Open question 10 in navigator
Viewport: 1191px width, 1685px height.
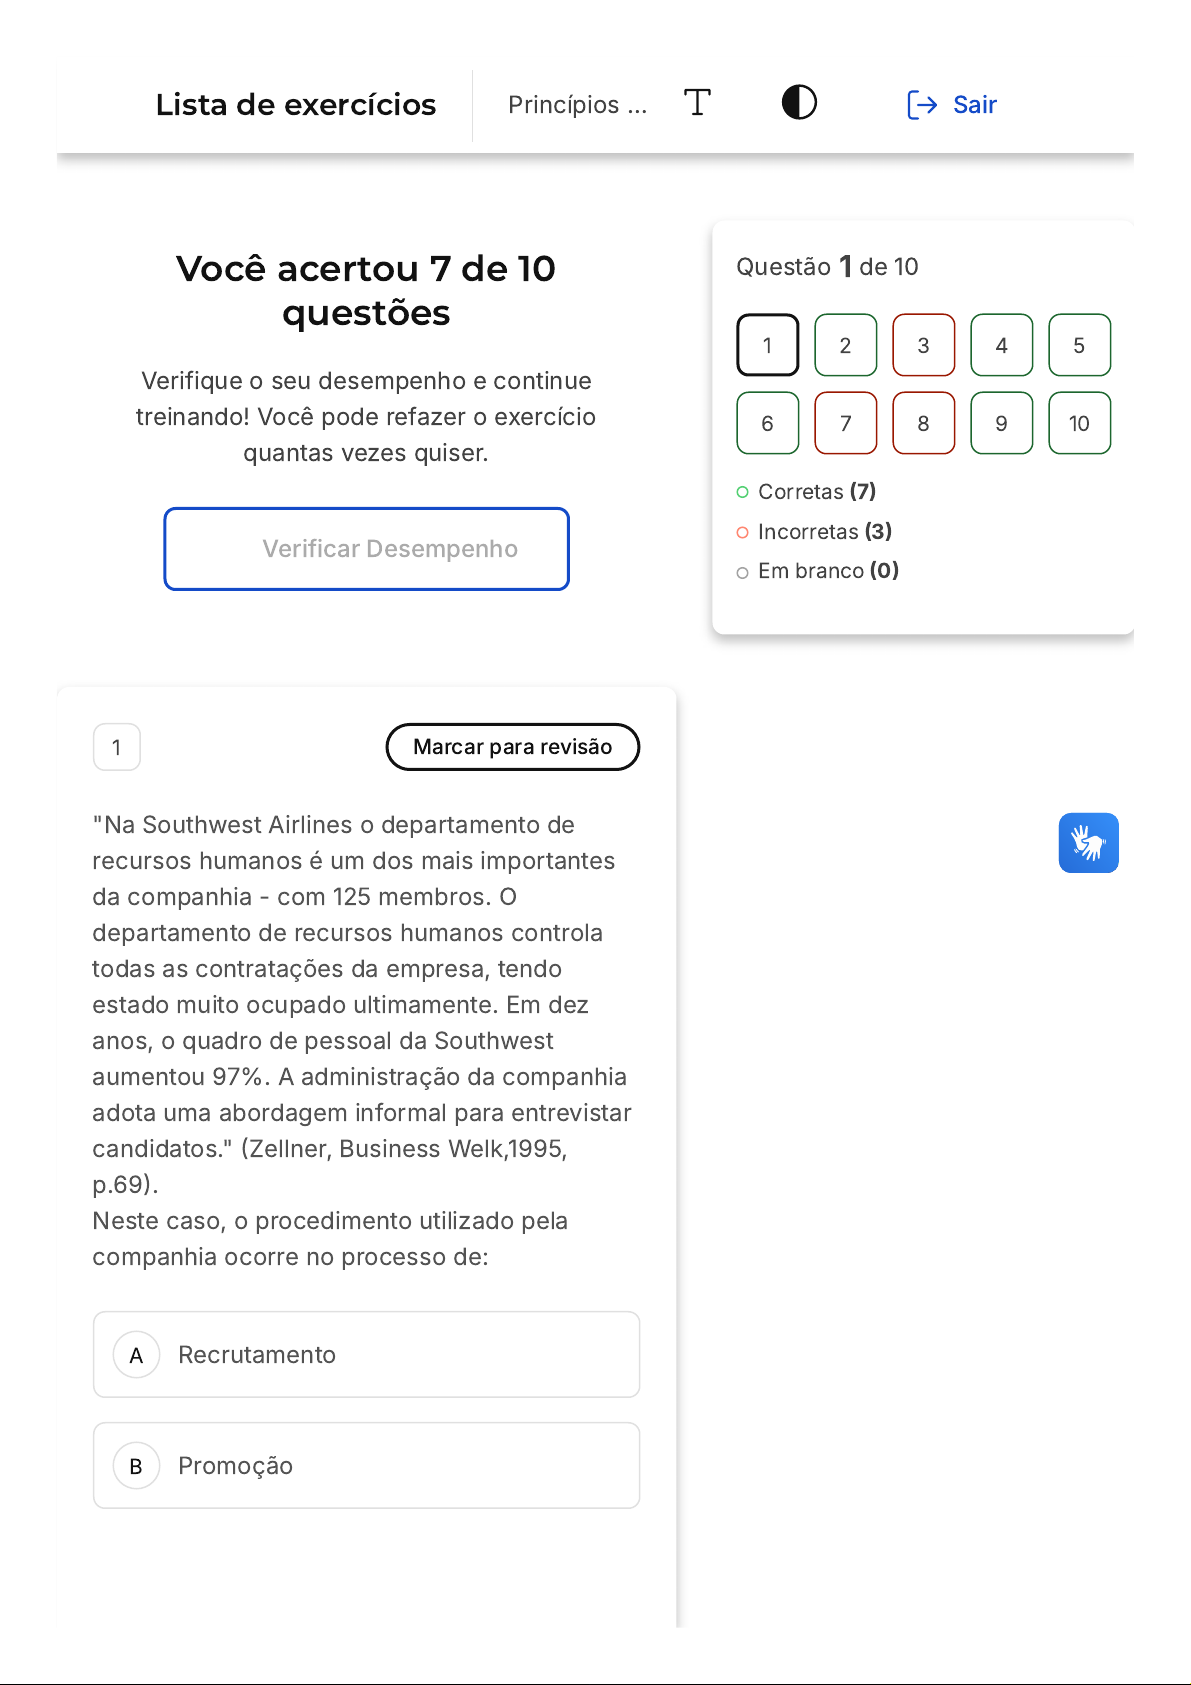(1079, 424)
